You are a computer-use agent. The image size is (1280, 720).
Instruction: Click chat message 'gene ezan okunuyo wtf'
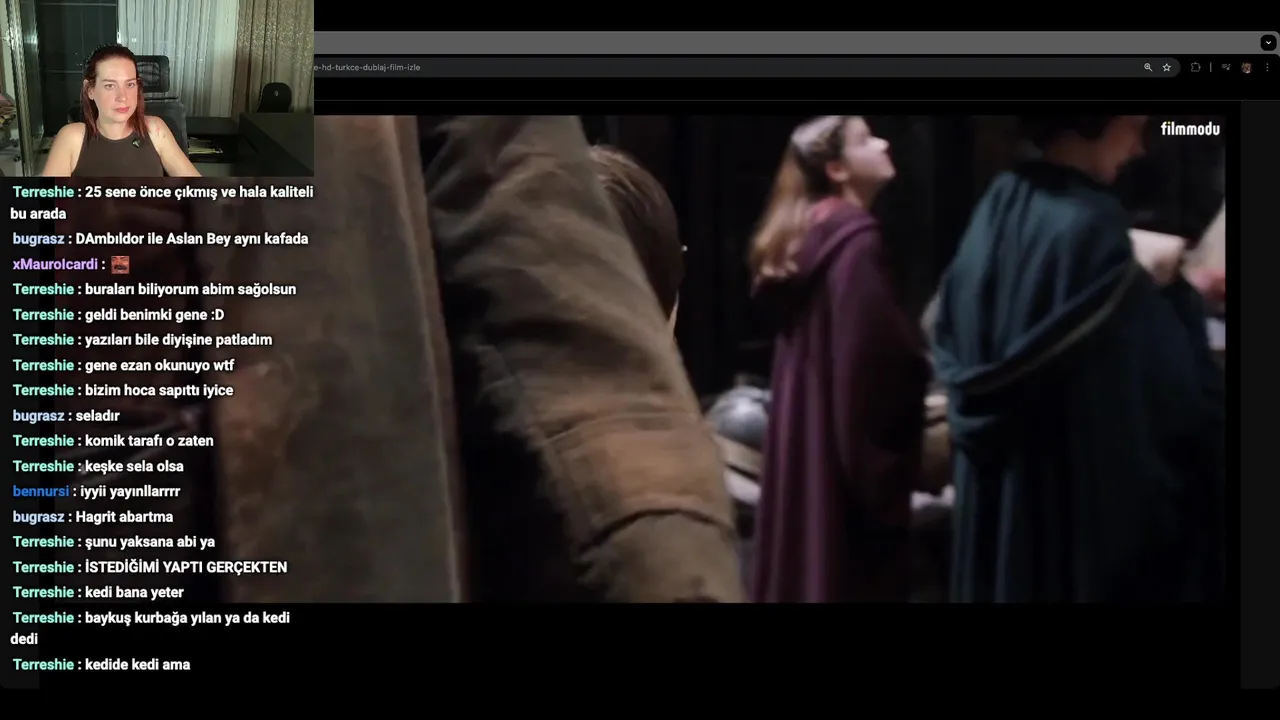pos(159,365)
